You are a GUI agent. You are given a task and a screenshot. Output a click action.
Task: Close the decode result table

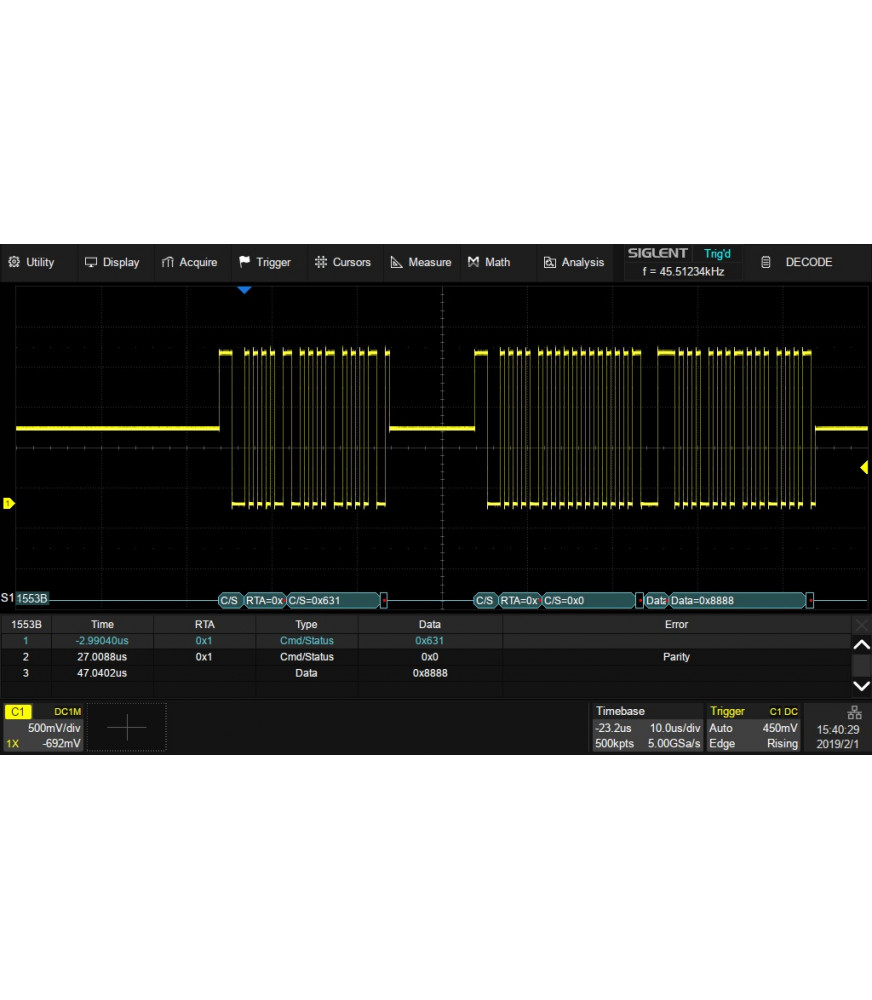click(x=860, y=624)
